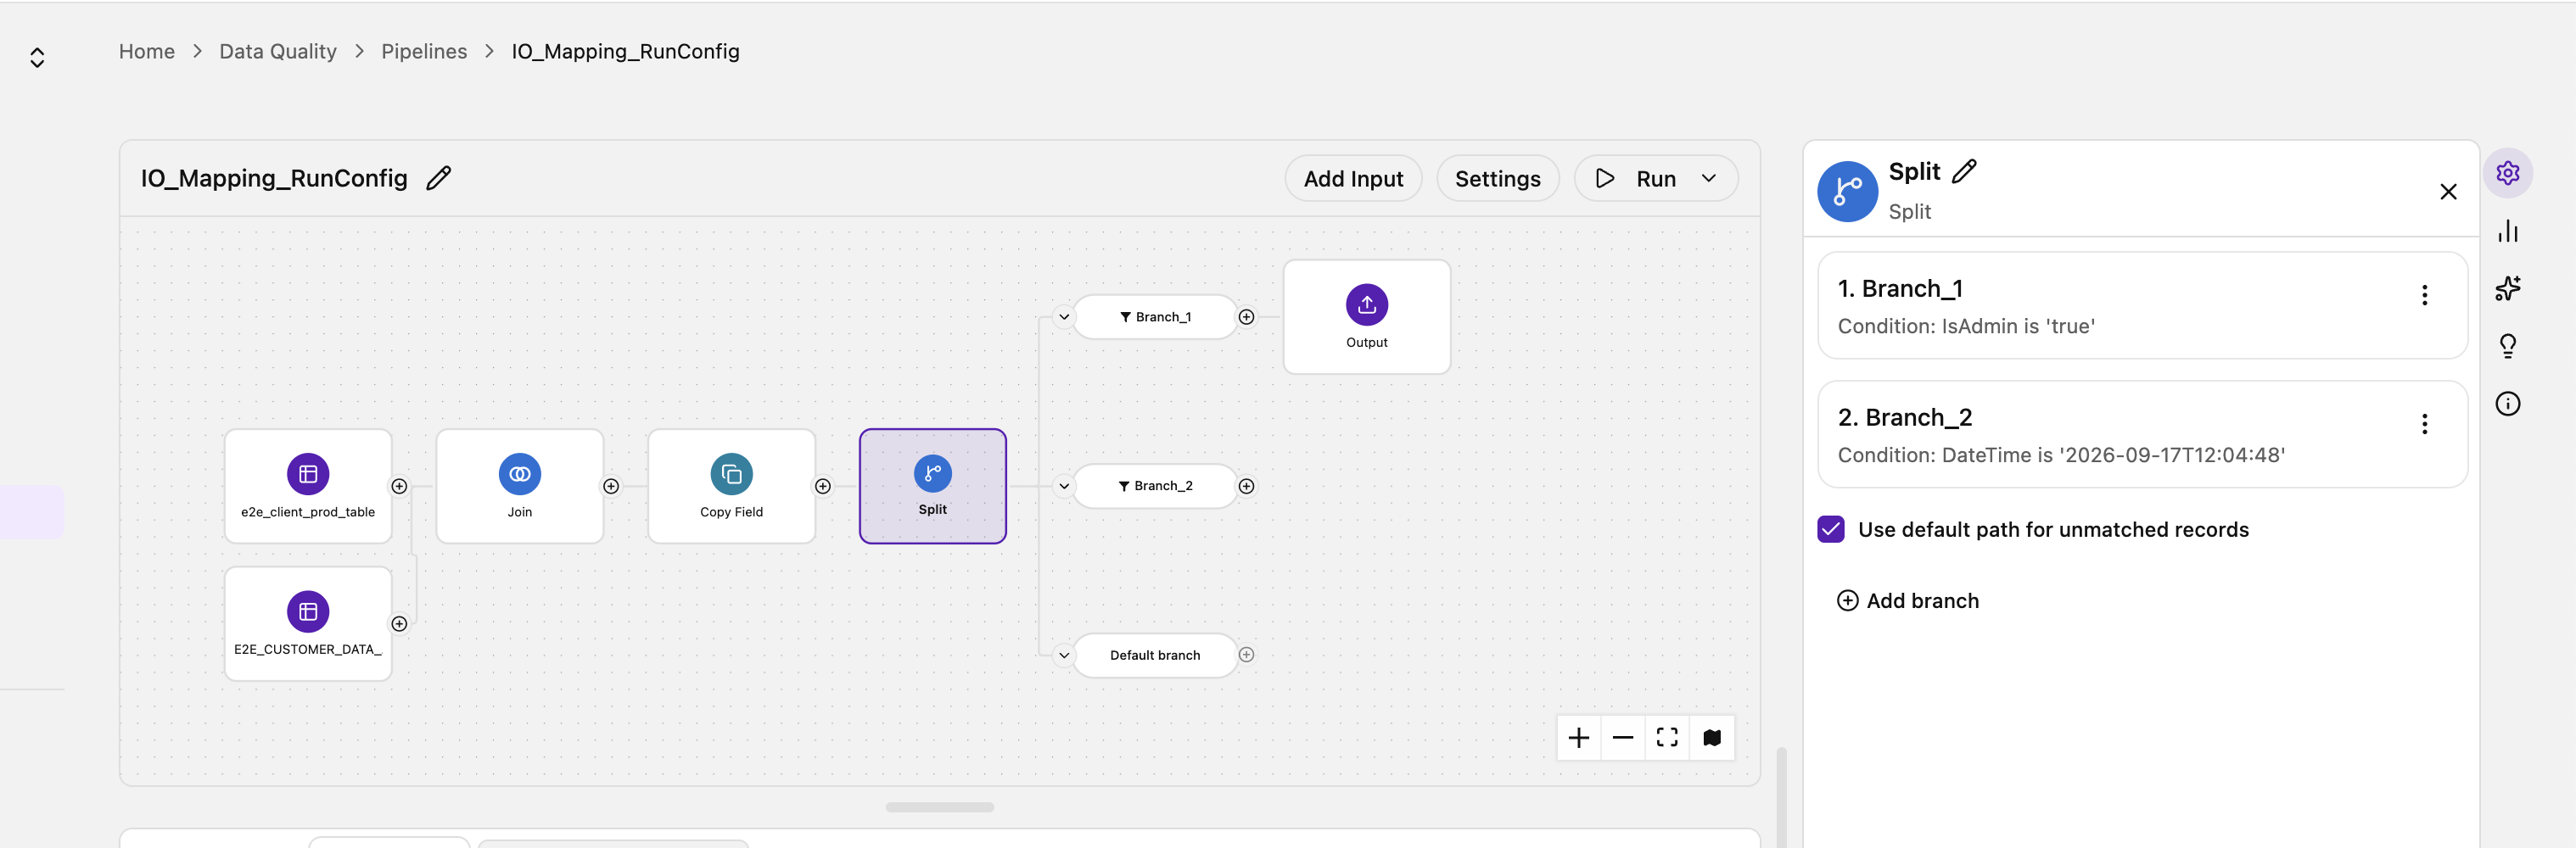Click the Condition: IsAdmin is 'true' text

pos(1966,326)
